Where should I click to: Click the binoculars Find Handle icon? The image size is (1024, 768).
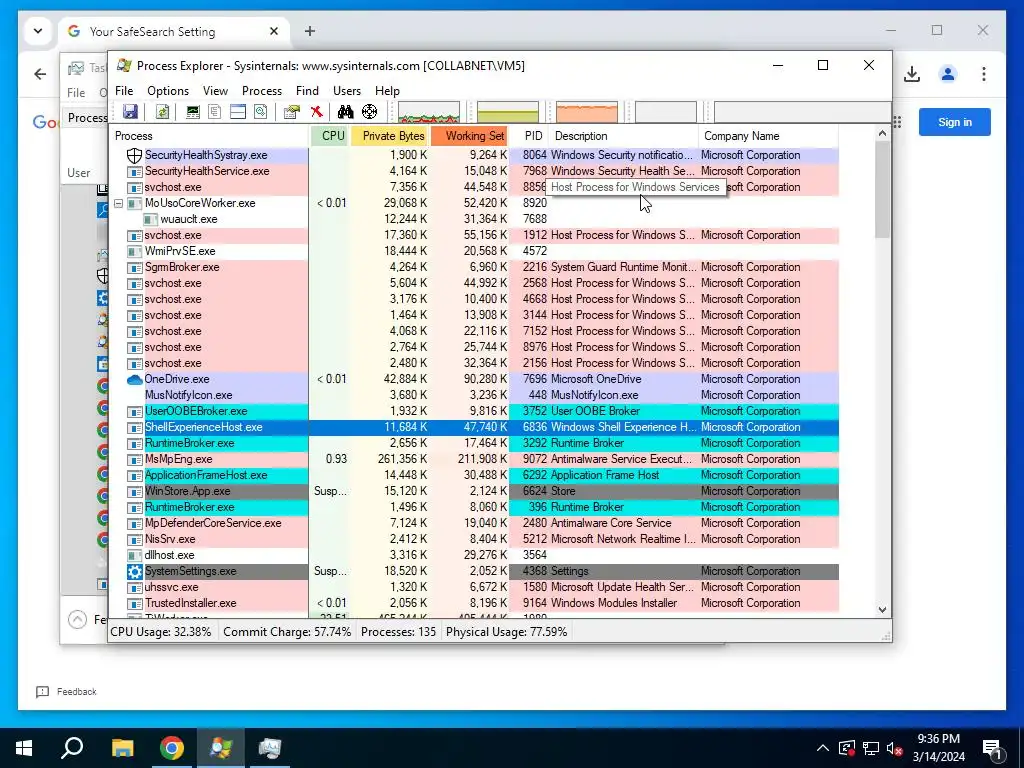click(x=345, y=112)
